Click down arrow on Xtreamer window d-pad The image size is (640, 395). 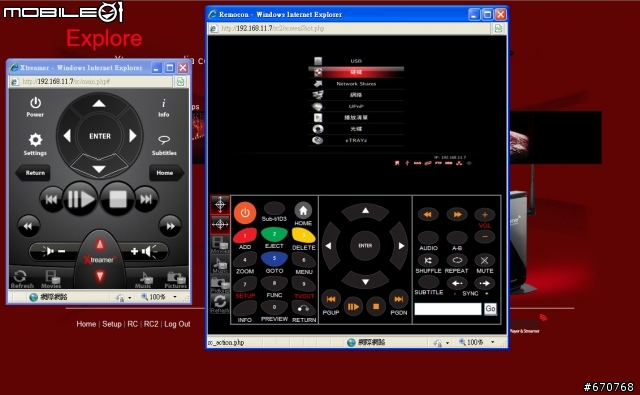99,169
